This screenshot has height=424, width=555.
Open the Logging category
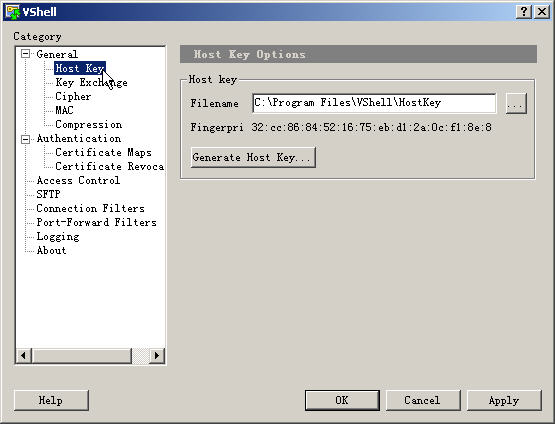point(58,236)
